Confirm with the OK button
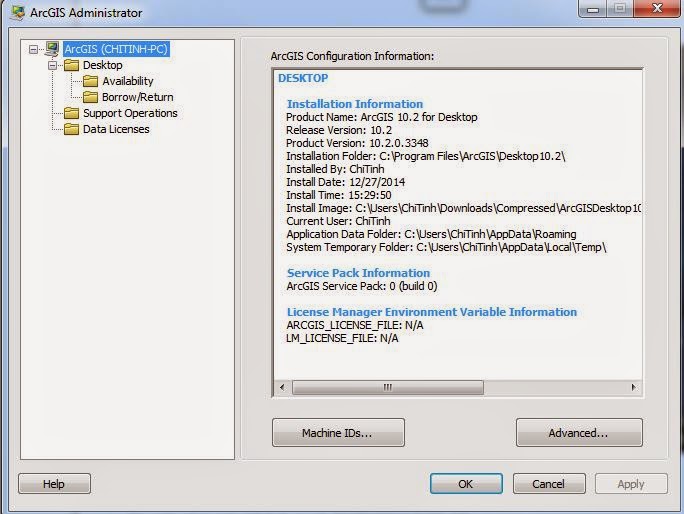684x514 pixels. [466, 483]
